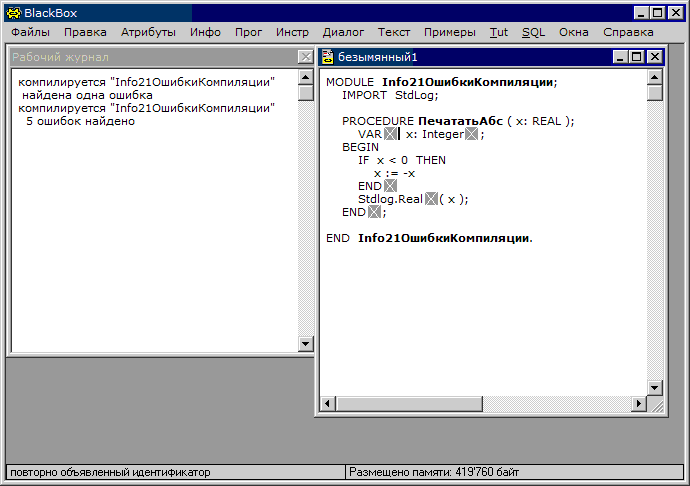
Task: Close the Рабочий журнал window
Action: [305, 57]
